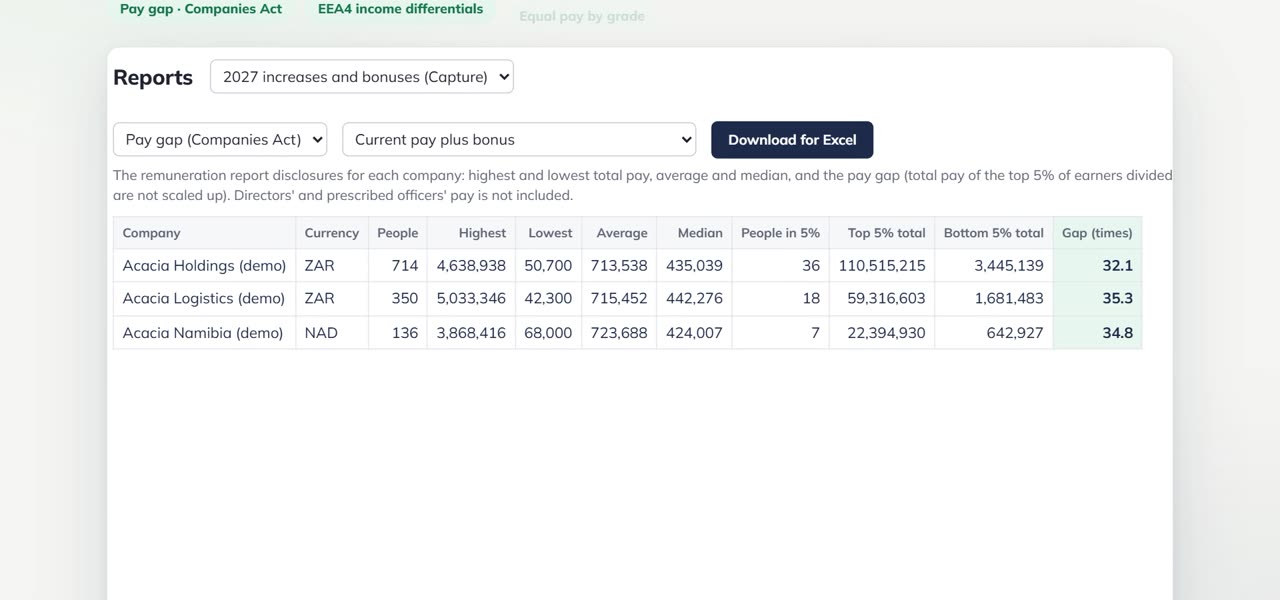The image size is (1280, 600).
Task: Click lowest pay value 42,300
Action: coord(549,299)
